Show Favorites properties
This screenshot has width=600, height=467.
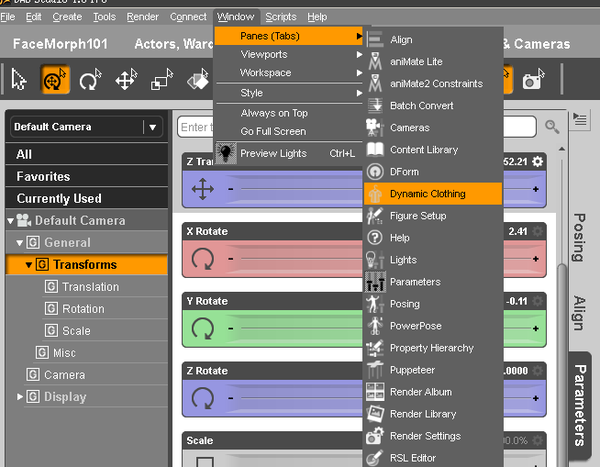tap(87, 176)
